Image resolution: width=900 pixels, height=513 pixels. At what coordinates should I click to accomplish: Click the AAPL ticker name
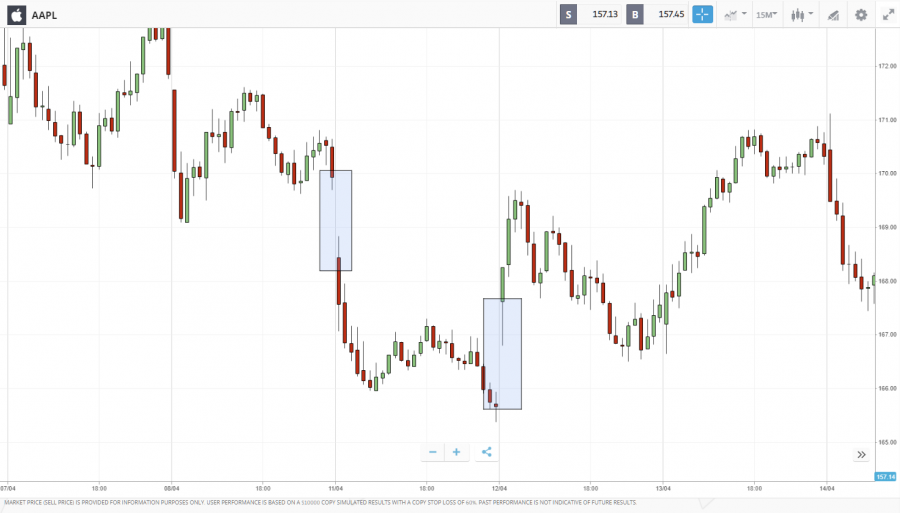[x=44, y=15]
